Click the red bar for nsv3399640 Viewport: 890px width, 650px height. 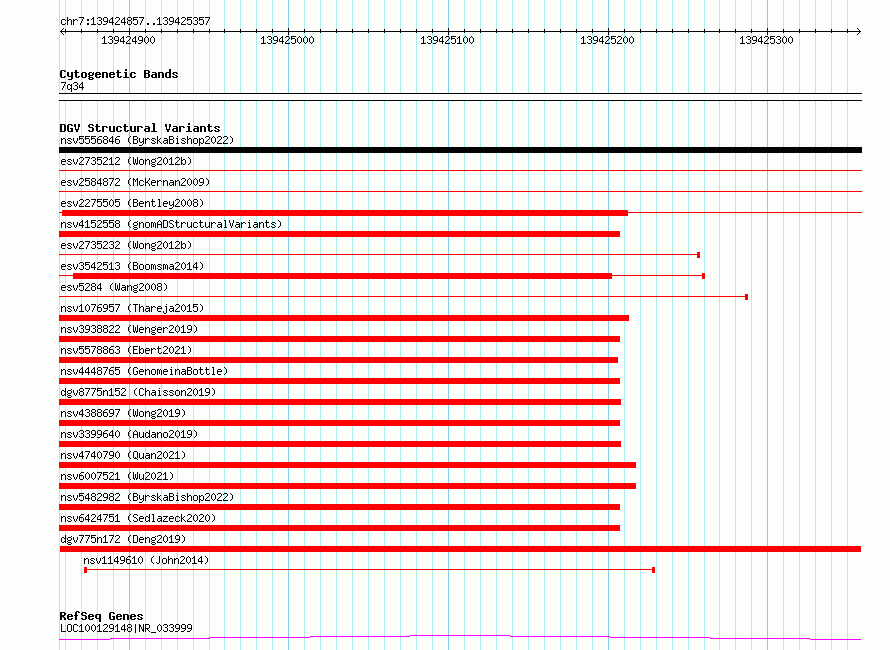click(x=340, y=444)
